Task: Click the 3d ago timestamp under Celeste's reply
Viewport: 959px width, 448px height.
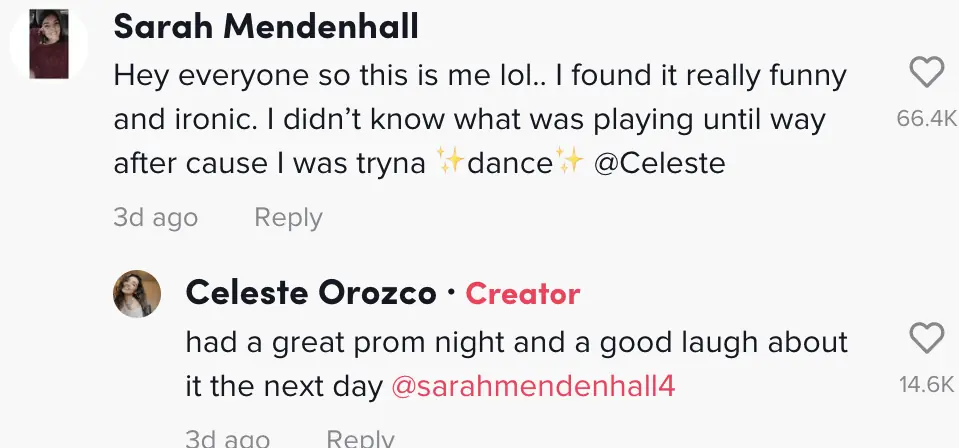Action: [x=228, y=437]
